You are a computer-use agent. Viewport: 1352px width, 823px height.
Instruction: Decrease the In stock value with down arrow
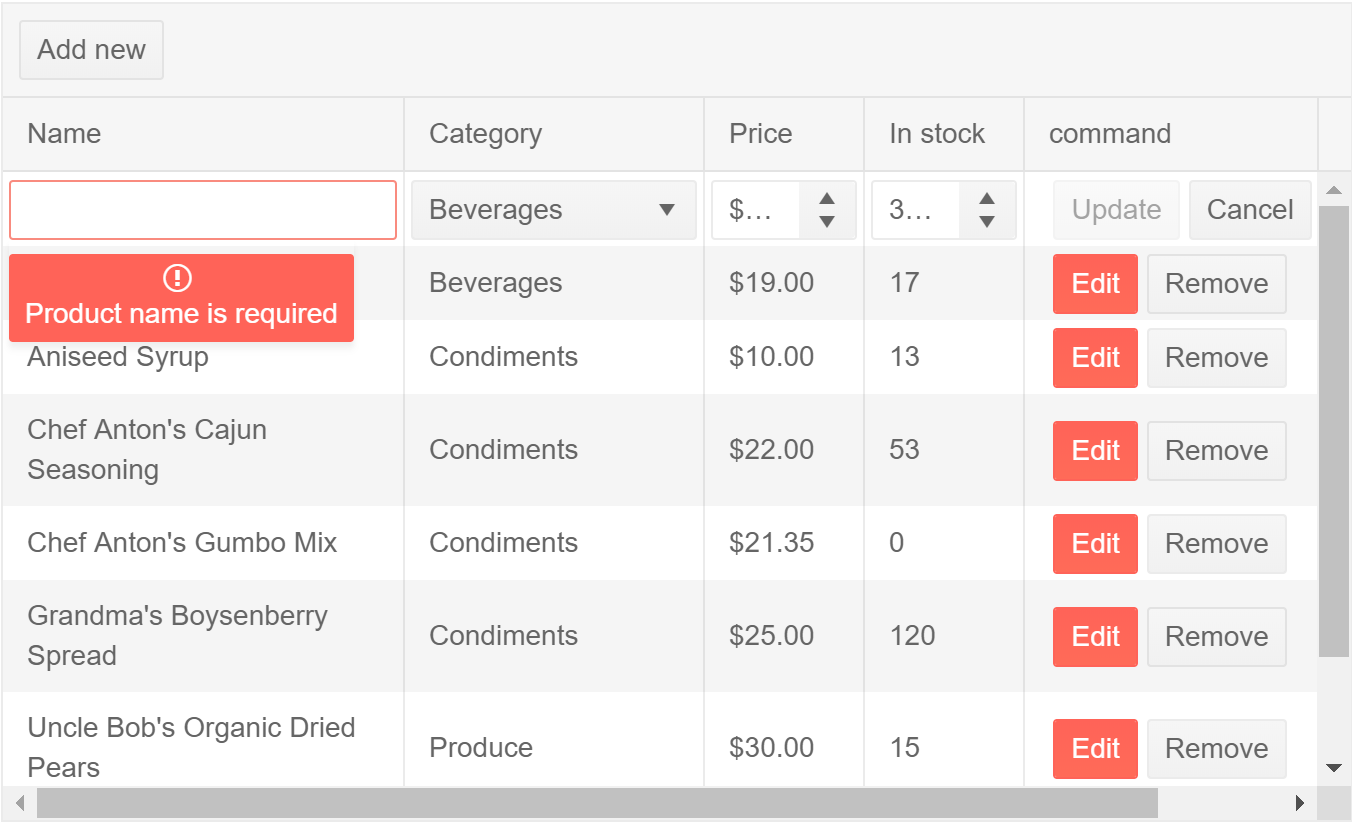[987, 220]
